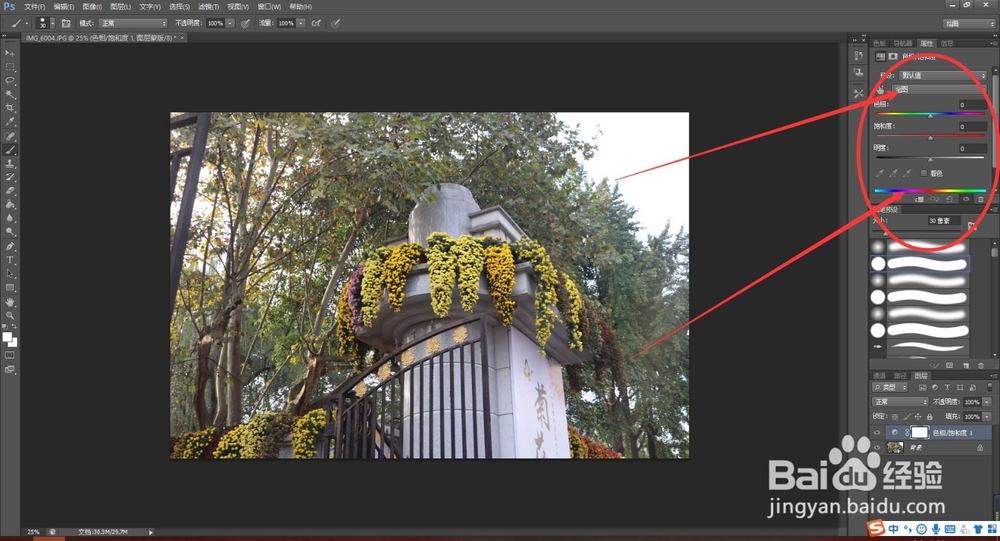
Task: Toggle pressure for opacity button
Action: [245, 23]
